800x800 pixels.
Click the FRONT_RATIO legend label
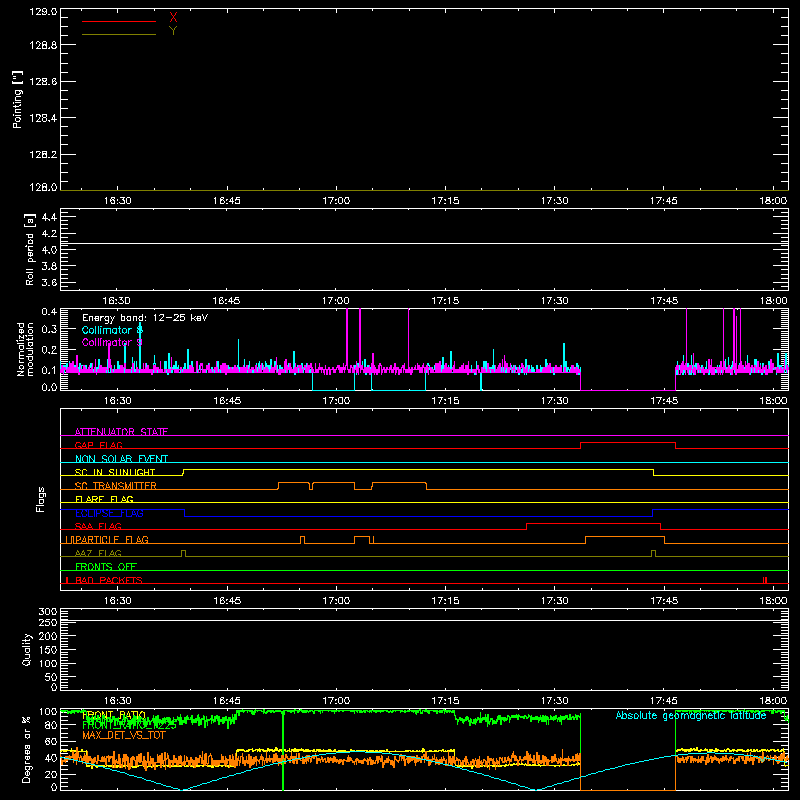114,715
